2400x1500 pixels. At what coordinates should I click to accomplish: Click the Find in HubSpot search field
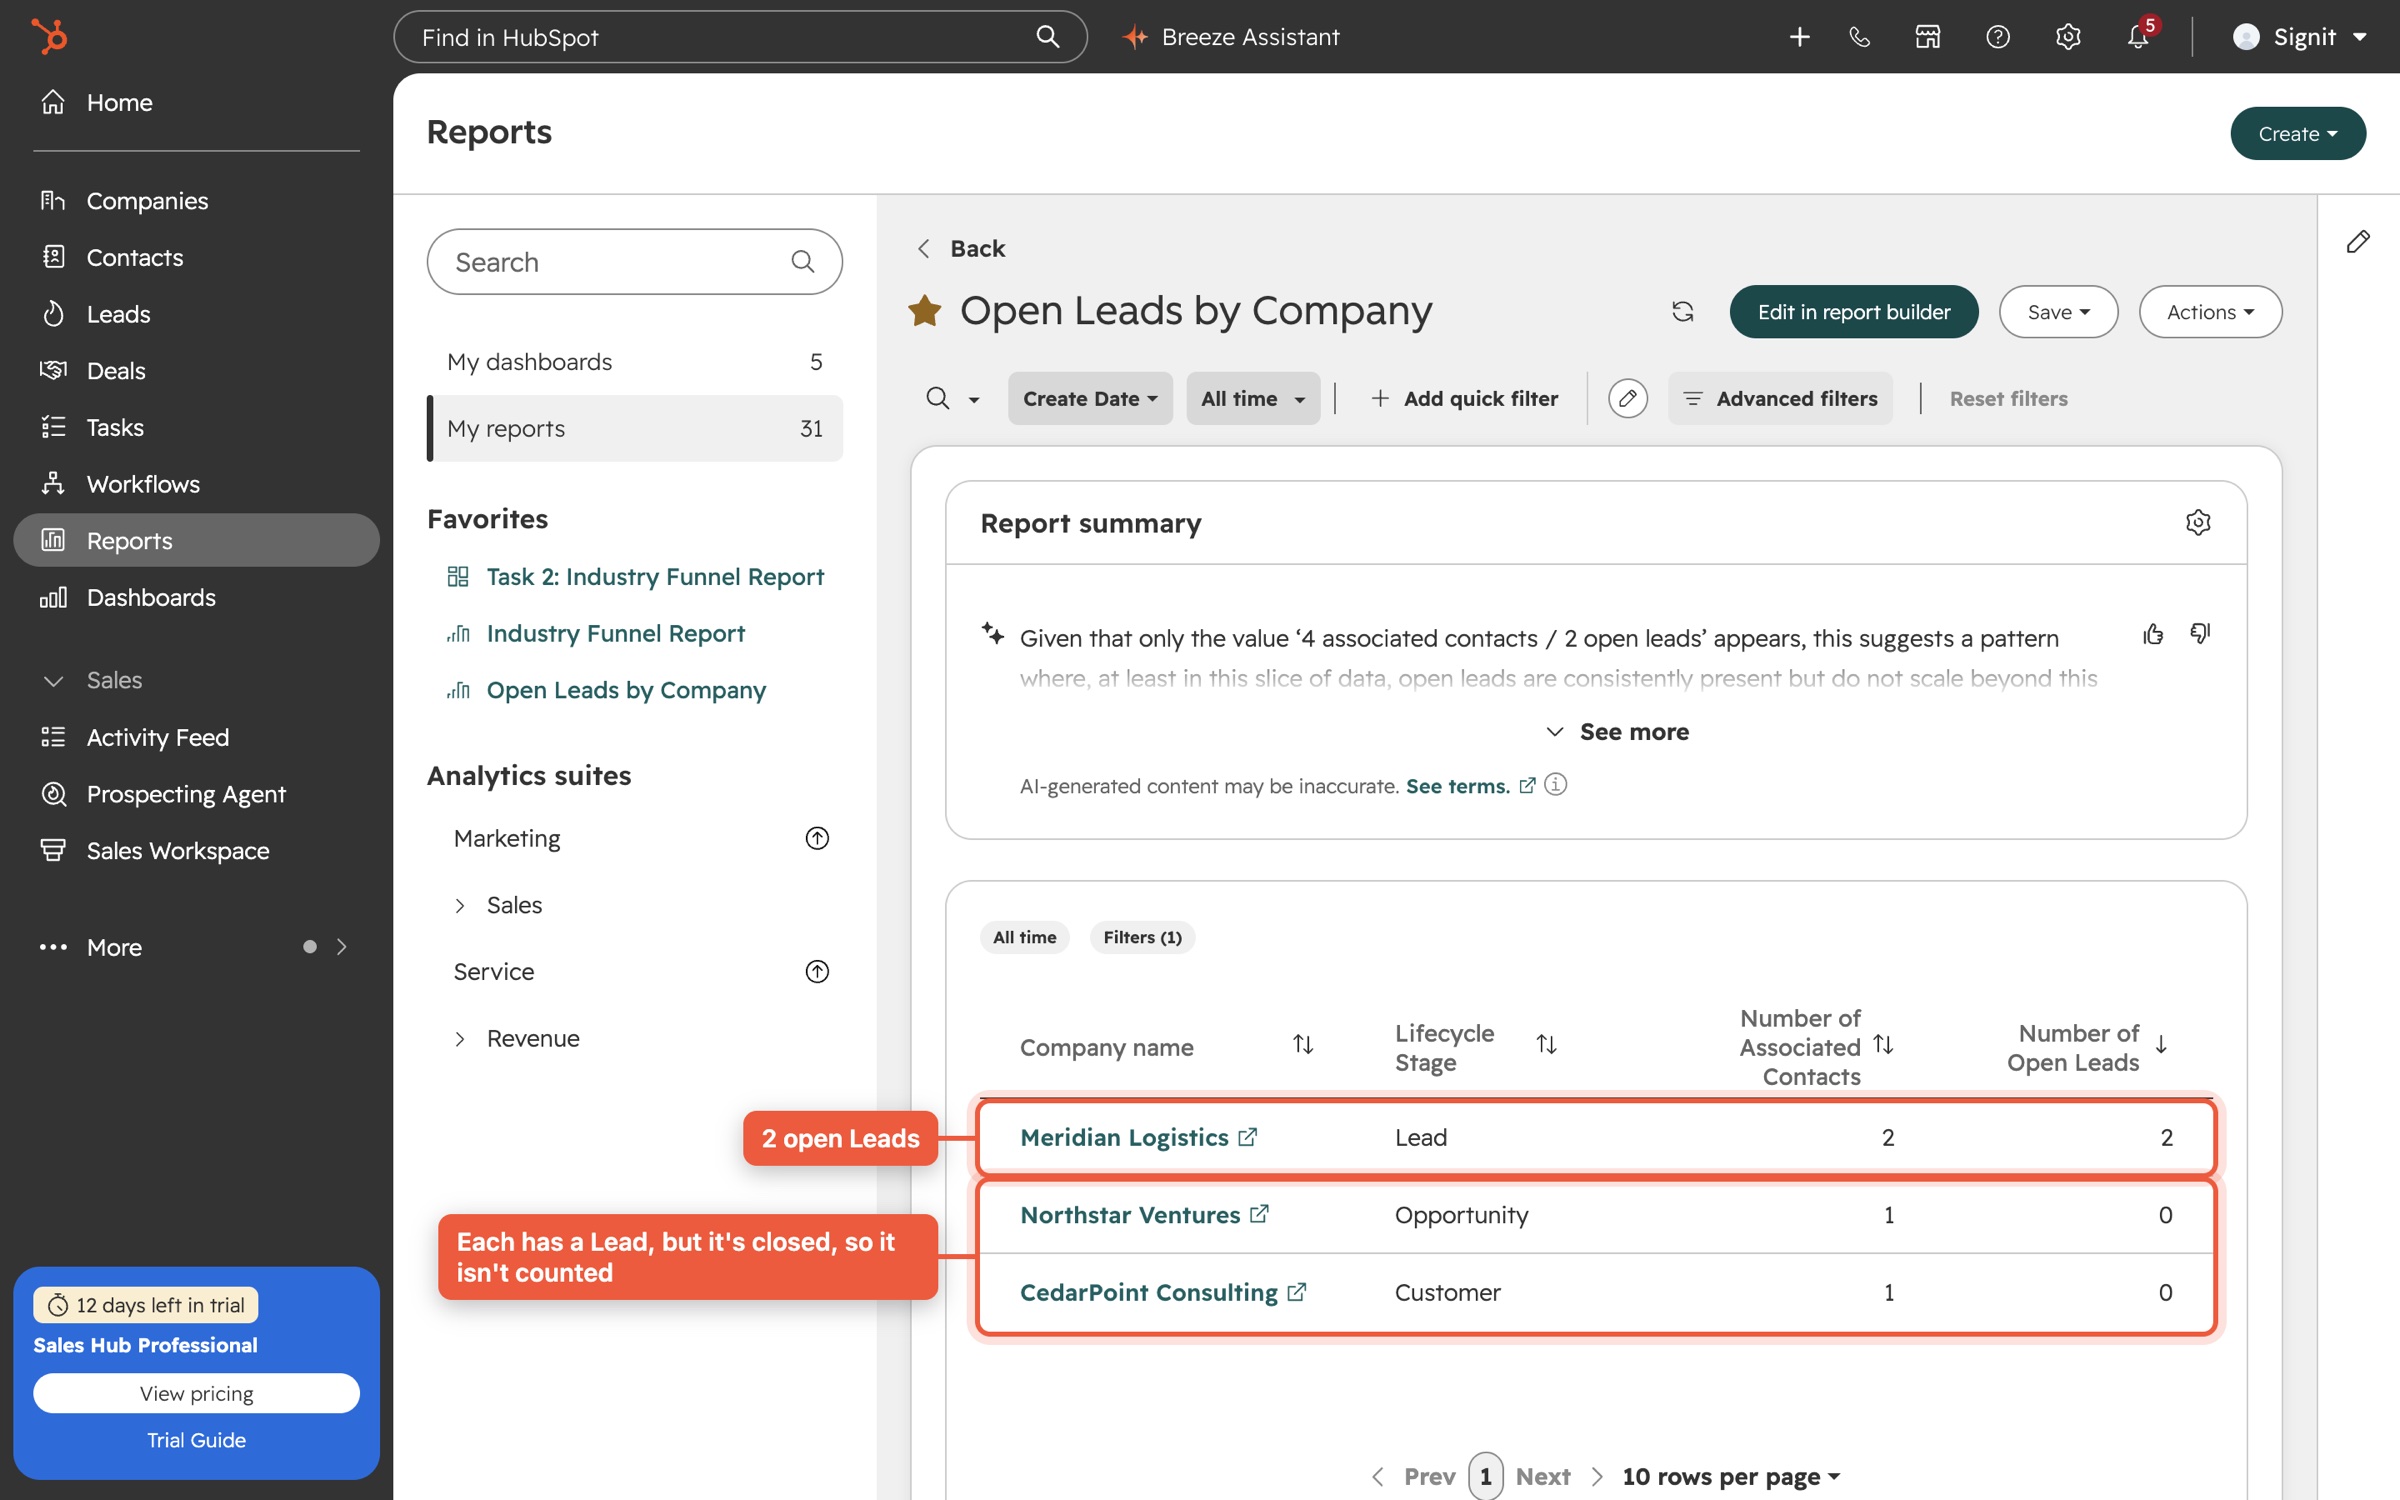[740, 37]
